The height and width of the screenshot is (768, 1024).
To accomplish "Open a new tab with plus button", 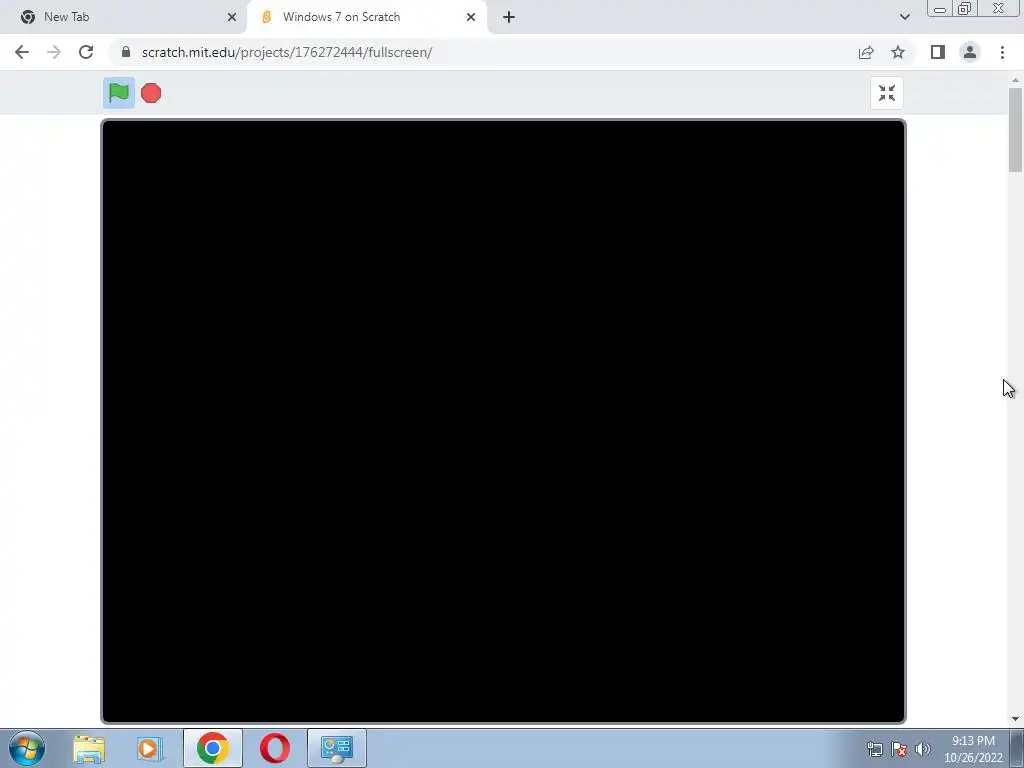I will 509,17.
